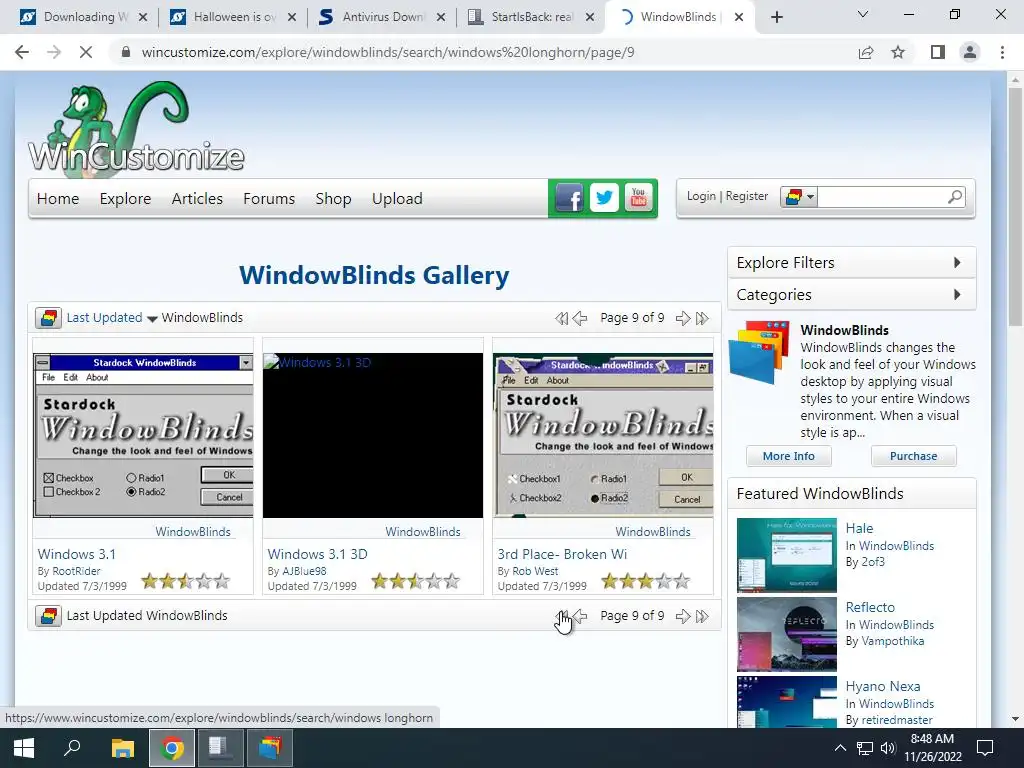Go to next page using bottom right arrow
Screen dimensions: 1024x768
682,616
